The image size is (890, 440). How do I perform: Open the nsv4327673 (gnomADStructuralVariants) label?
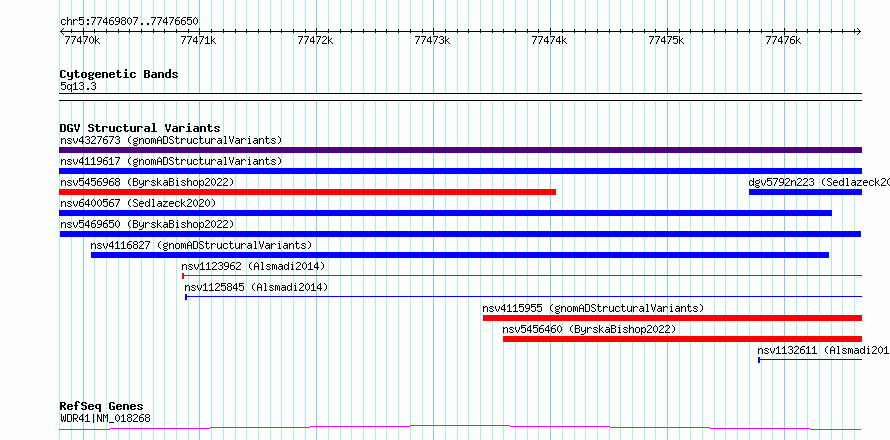click(171, 140)
